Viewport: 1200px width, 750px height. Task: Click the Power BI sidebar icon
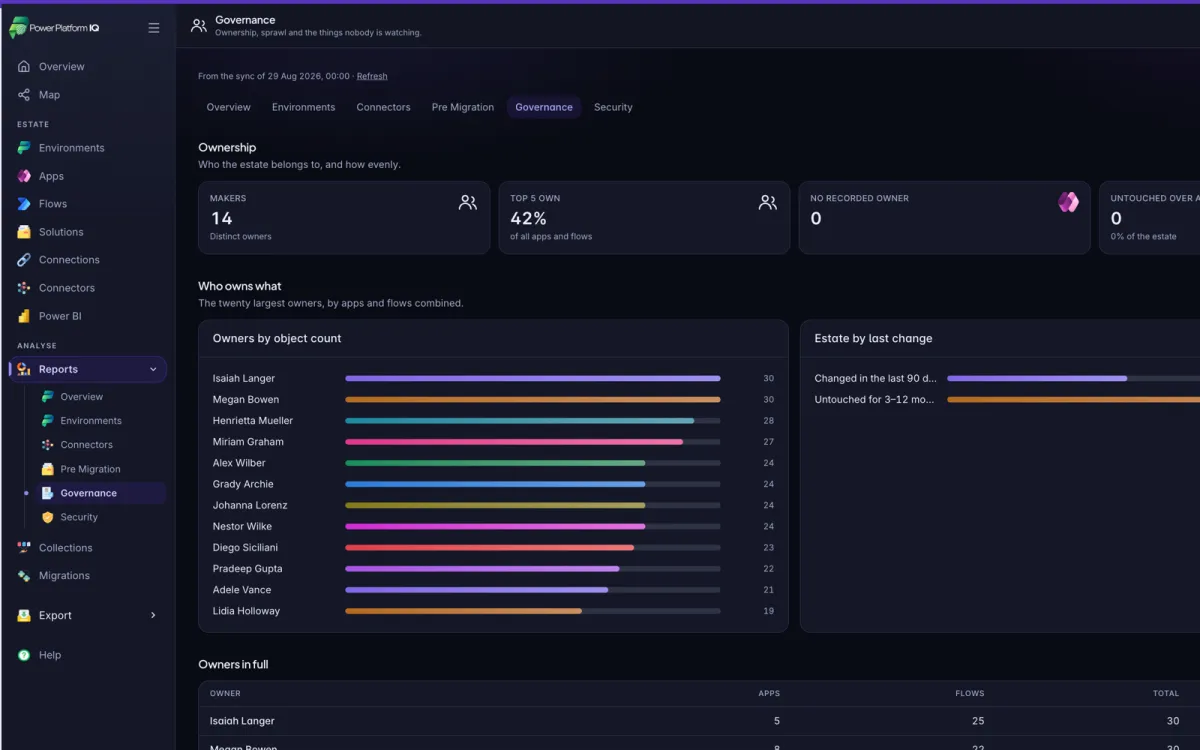coord(24,316)
